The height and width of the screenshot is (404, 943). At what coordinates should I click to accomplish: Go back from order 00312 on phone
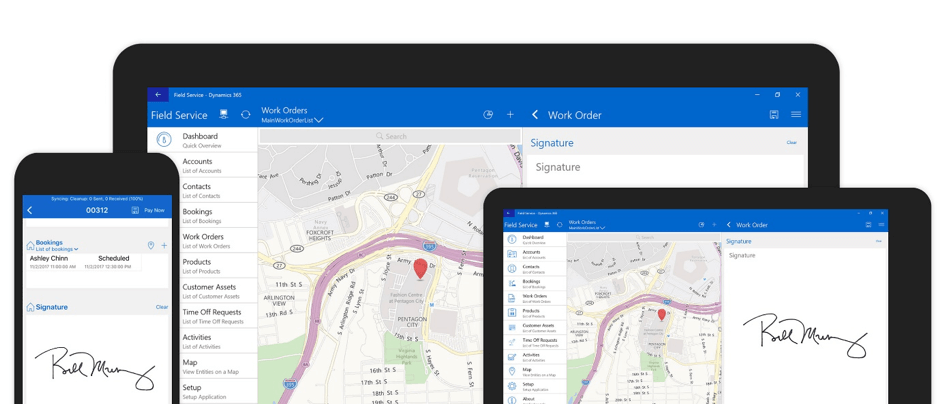(x=30, y=210)
